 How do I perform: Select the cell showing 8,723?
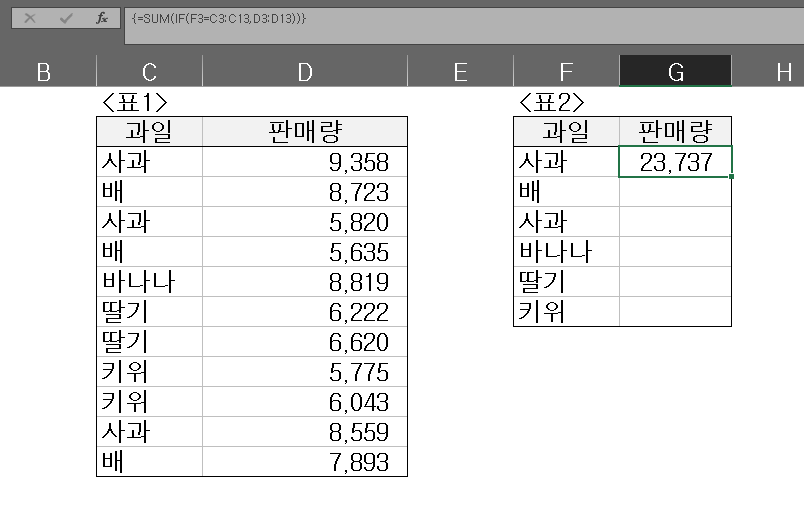click(305, 192)
